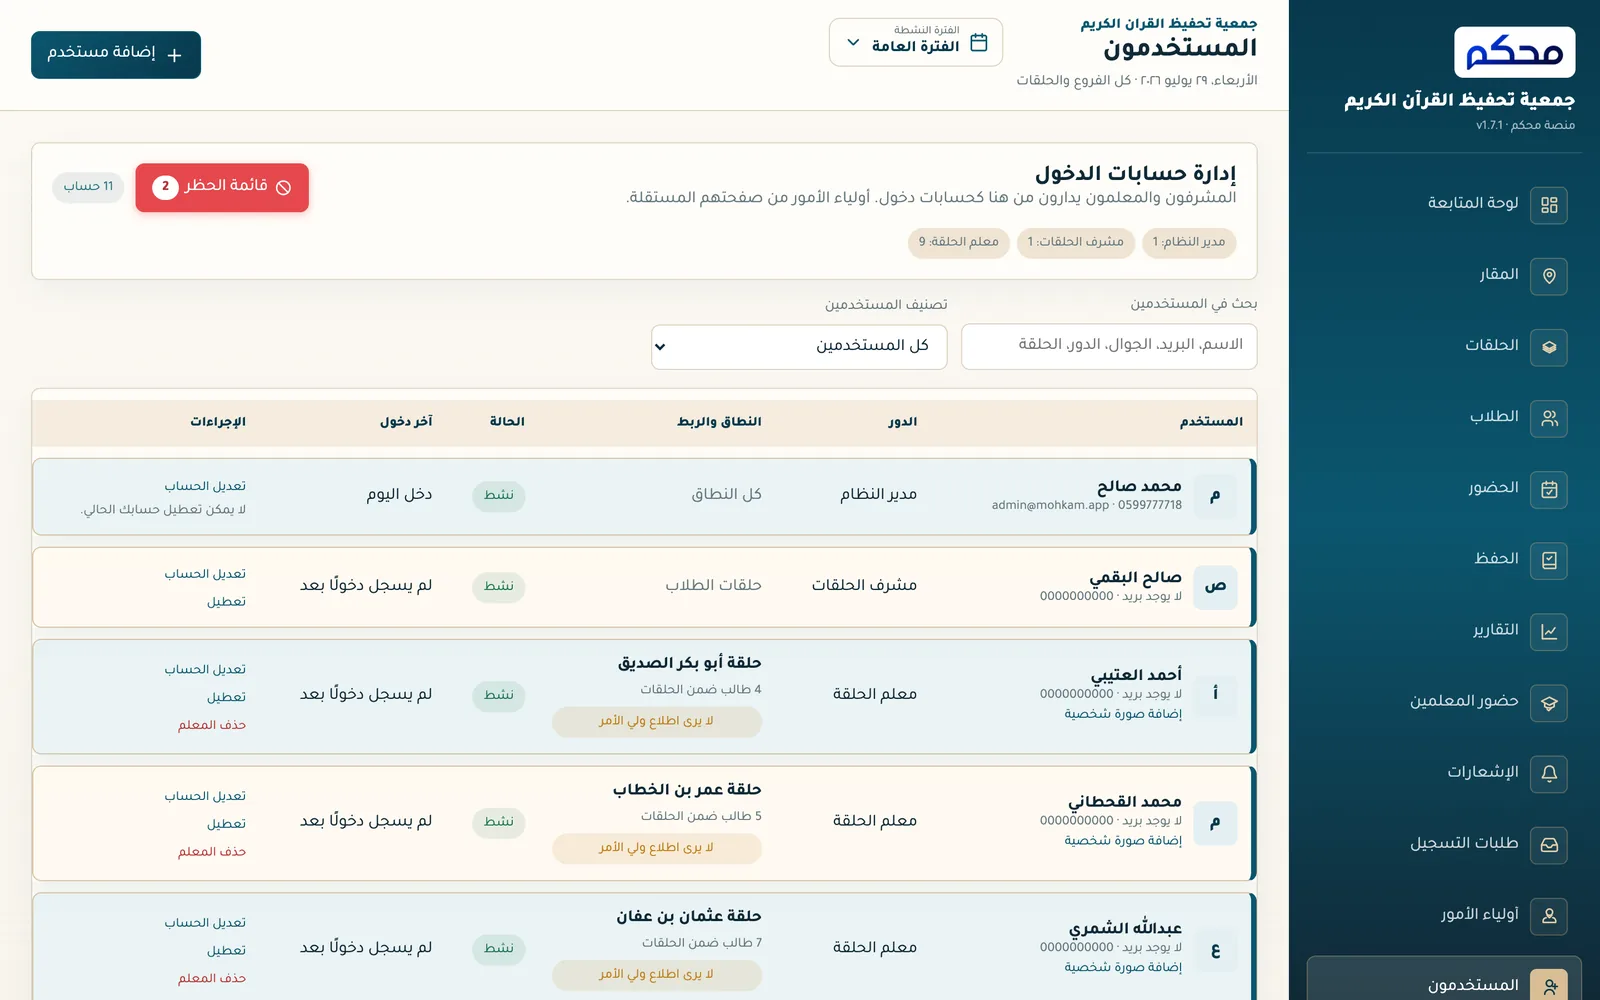Click تعطيل for صالح البقمي

pos(226,602)
